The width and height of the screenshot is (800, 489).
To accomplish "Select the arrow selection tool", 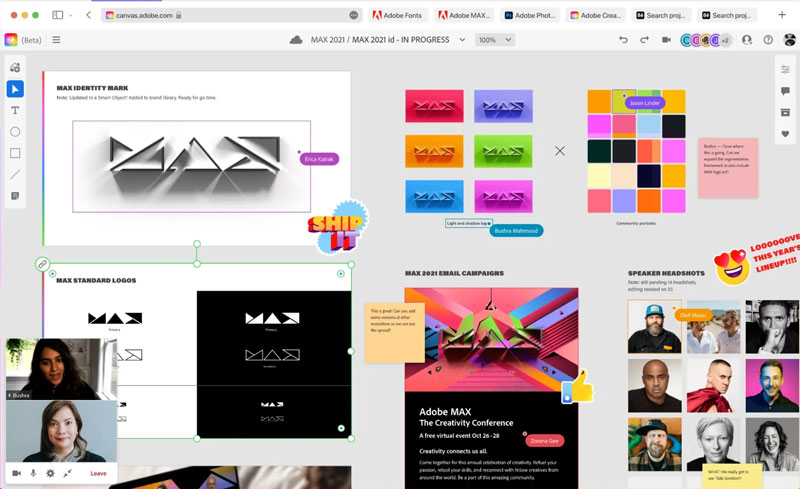I will point(15,89).
